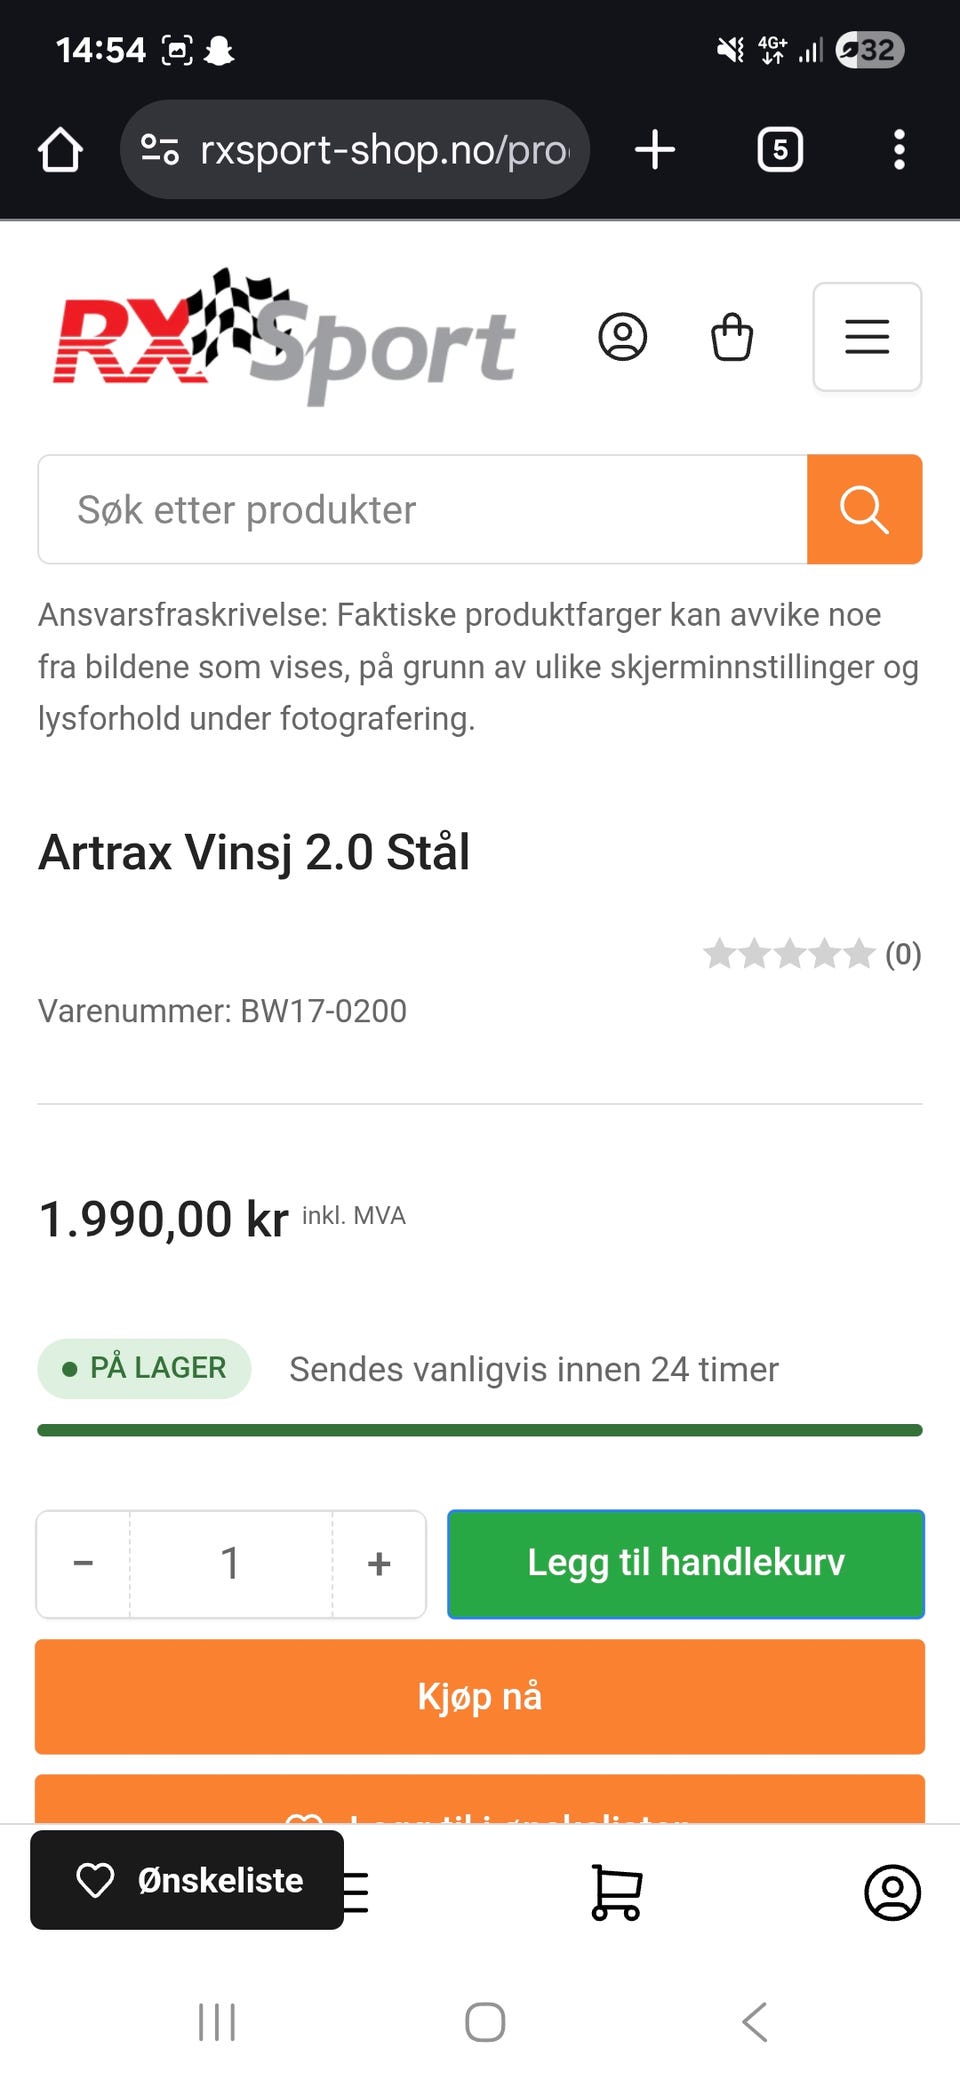Click the site info icon in address bar

tap(160, 150)
